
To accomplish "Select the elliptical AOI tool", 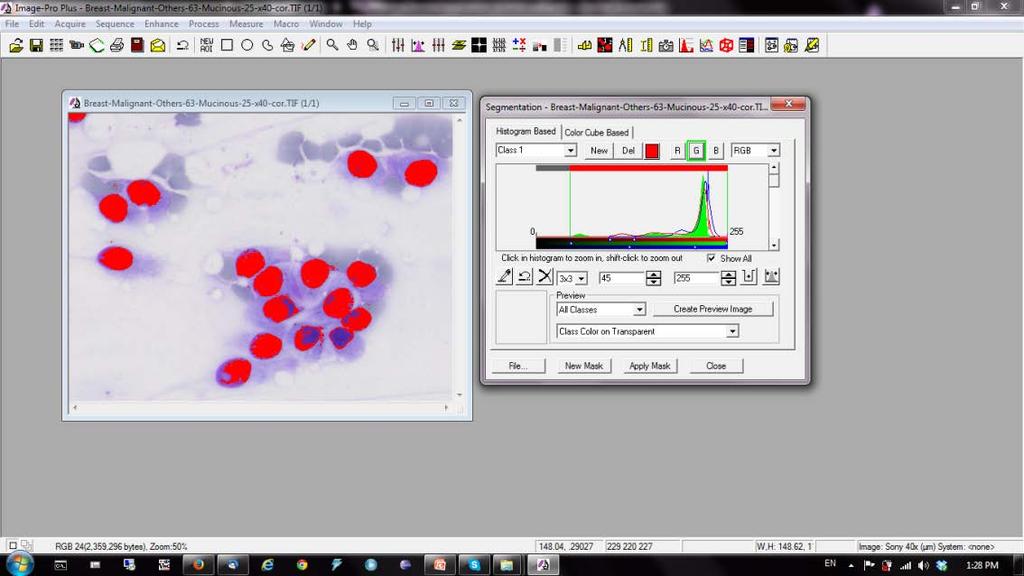I will click(x=247, y=46).
